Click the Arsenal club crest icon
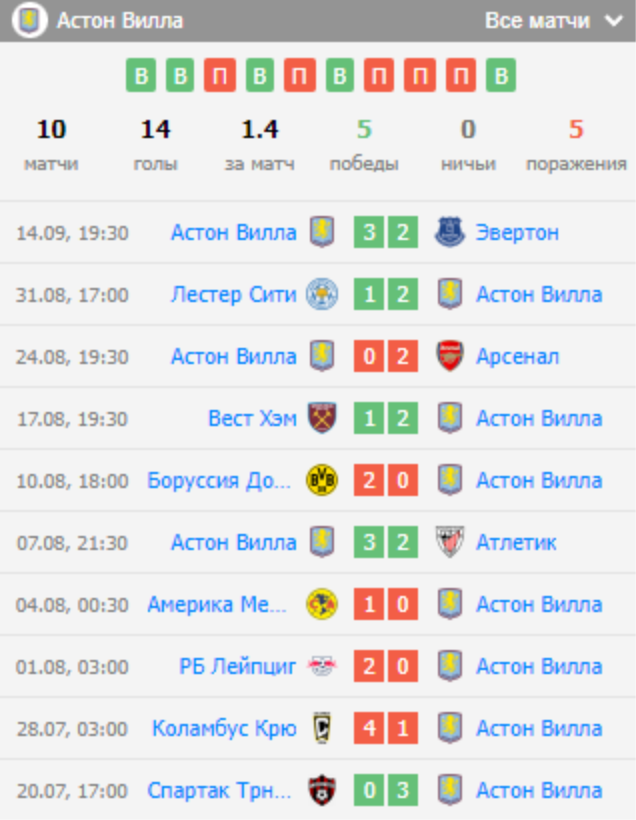Screen dimensions: 636x820 (450, 357)
